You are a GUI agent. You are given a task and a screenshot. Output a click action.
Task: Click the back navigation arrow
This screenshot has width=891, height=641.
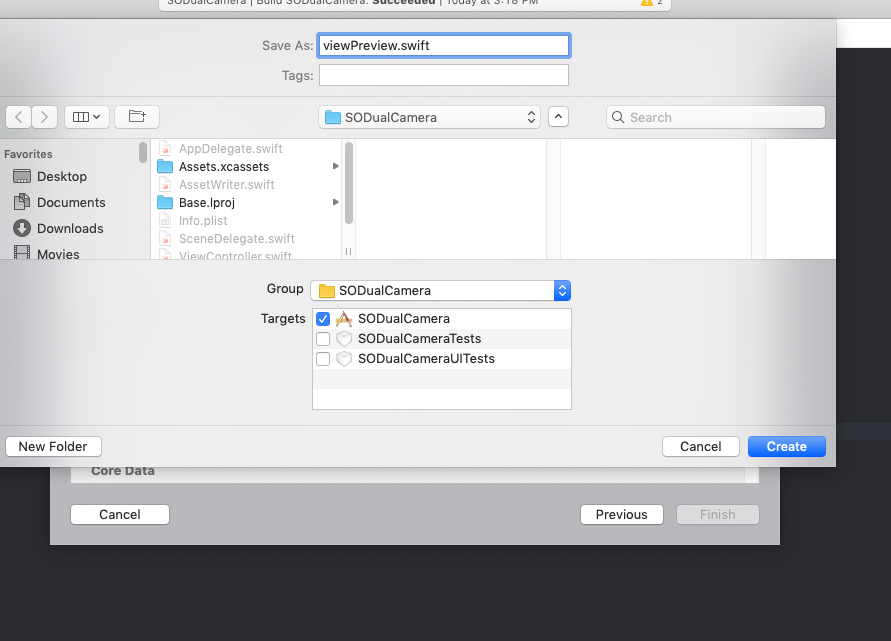coord(18,117)
